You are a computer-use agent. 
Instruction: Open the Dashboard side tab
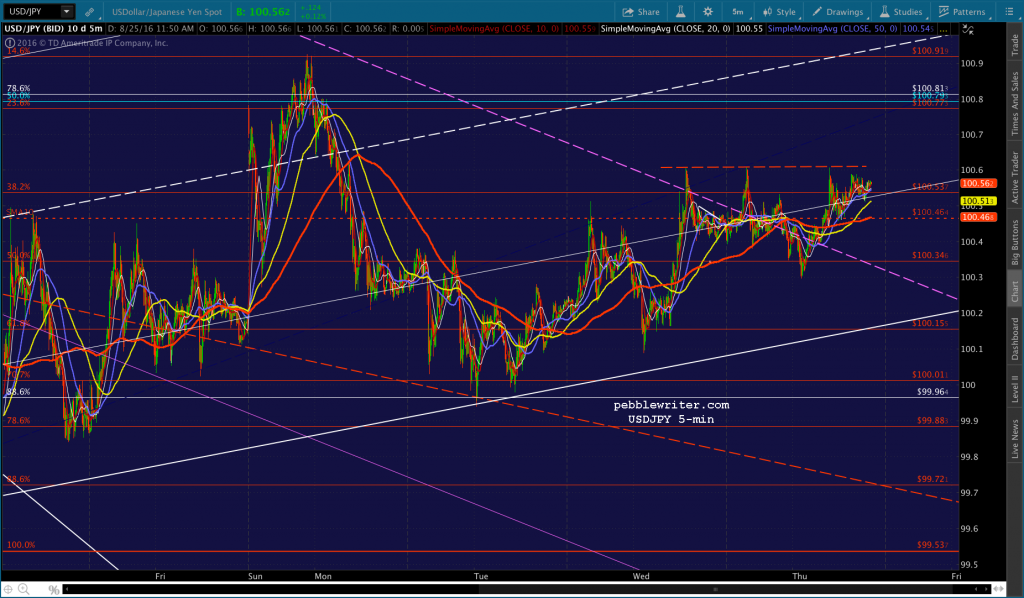[1015, 338]
